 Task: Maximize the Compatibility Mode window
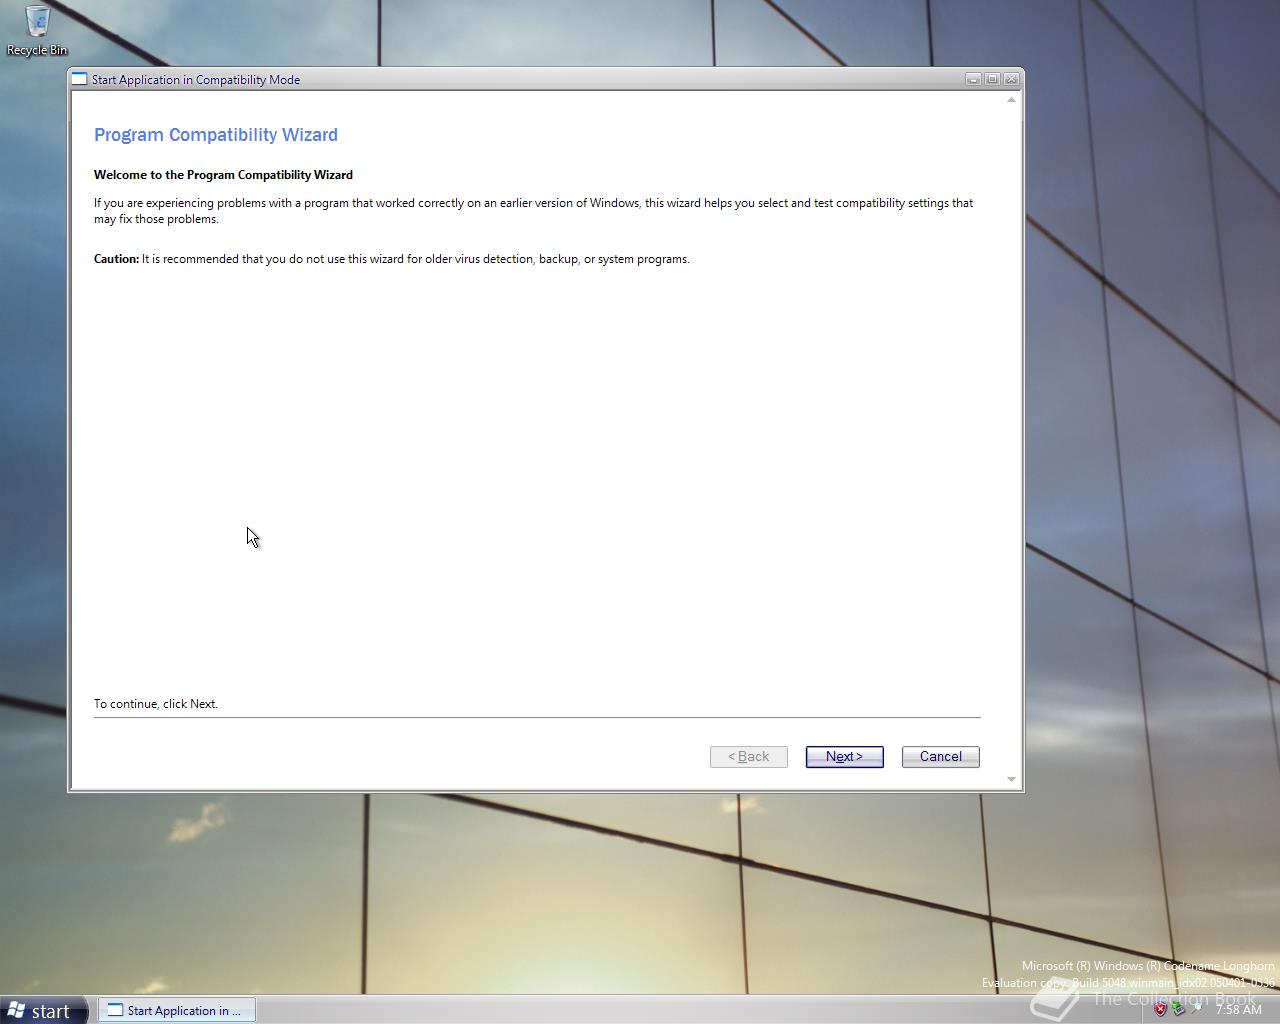(992, 79)
